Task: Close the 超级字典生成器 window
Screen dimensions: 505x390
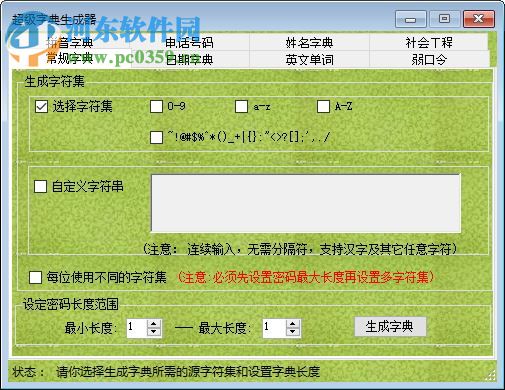Action: [x=479, y=19]
